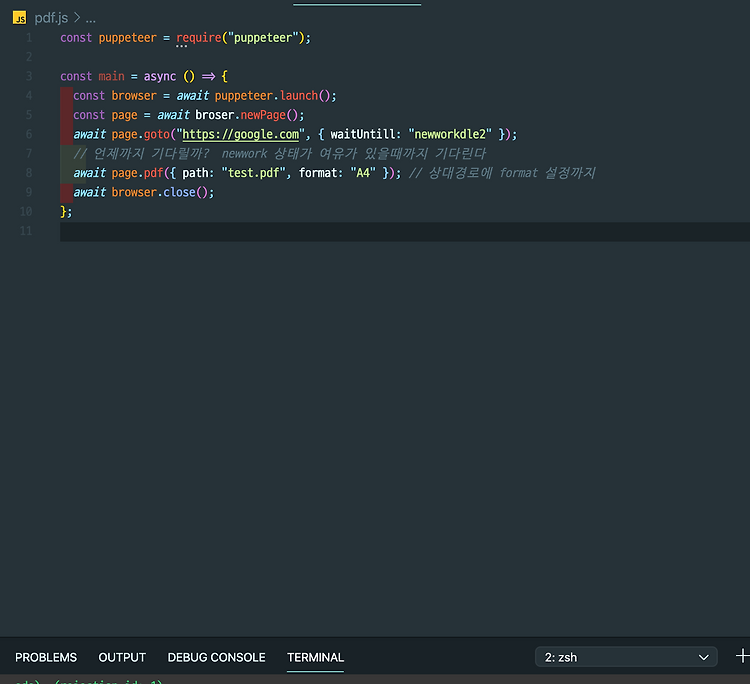Screen dimensions: 750x684
Task: Click the red indent marker on line 4
Action: click(66, 96)
